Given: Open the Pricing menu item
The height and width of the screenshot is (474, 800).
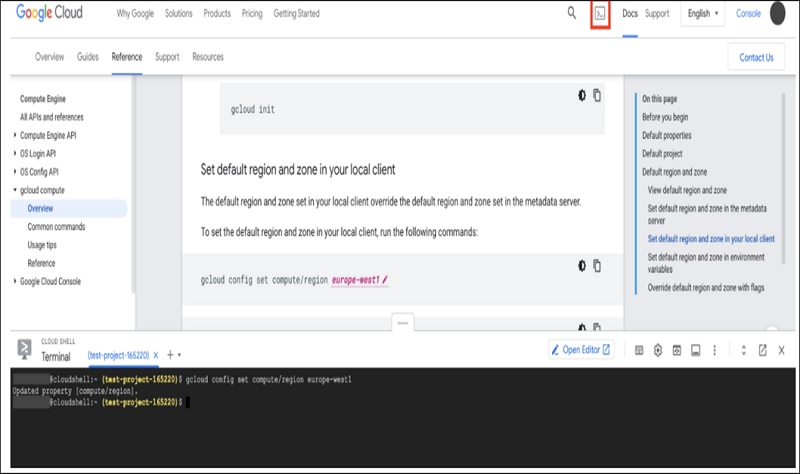Looking at the screenshot, I should click(251, 14).
